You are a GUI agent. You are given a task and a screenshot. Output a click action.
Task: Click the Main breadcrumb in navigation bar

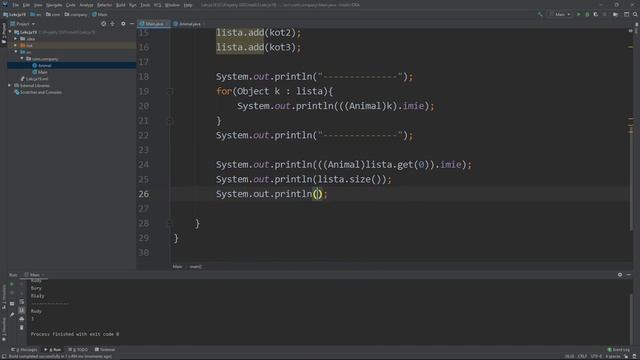coord(100,14)
